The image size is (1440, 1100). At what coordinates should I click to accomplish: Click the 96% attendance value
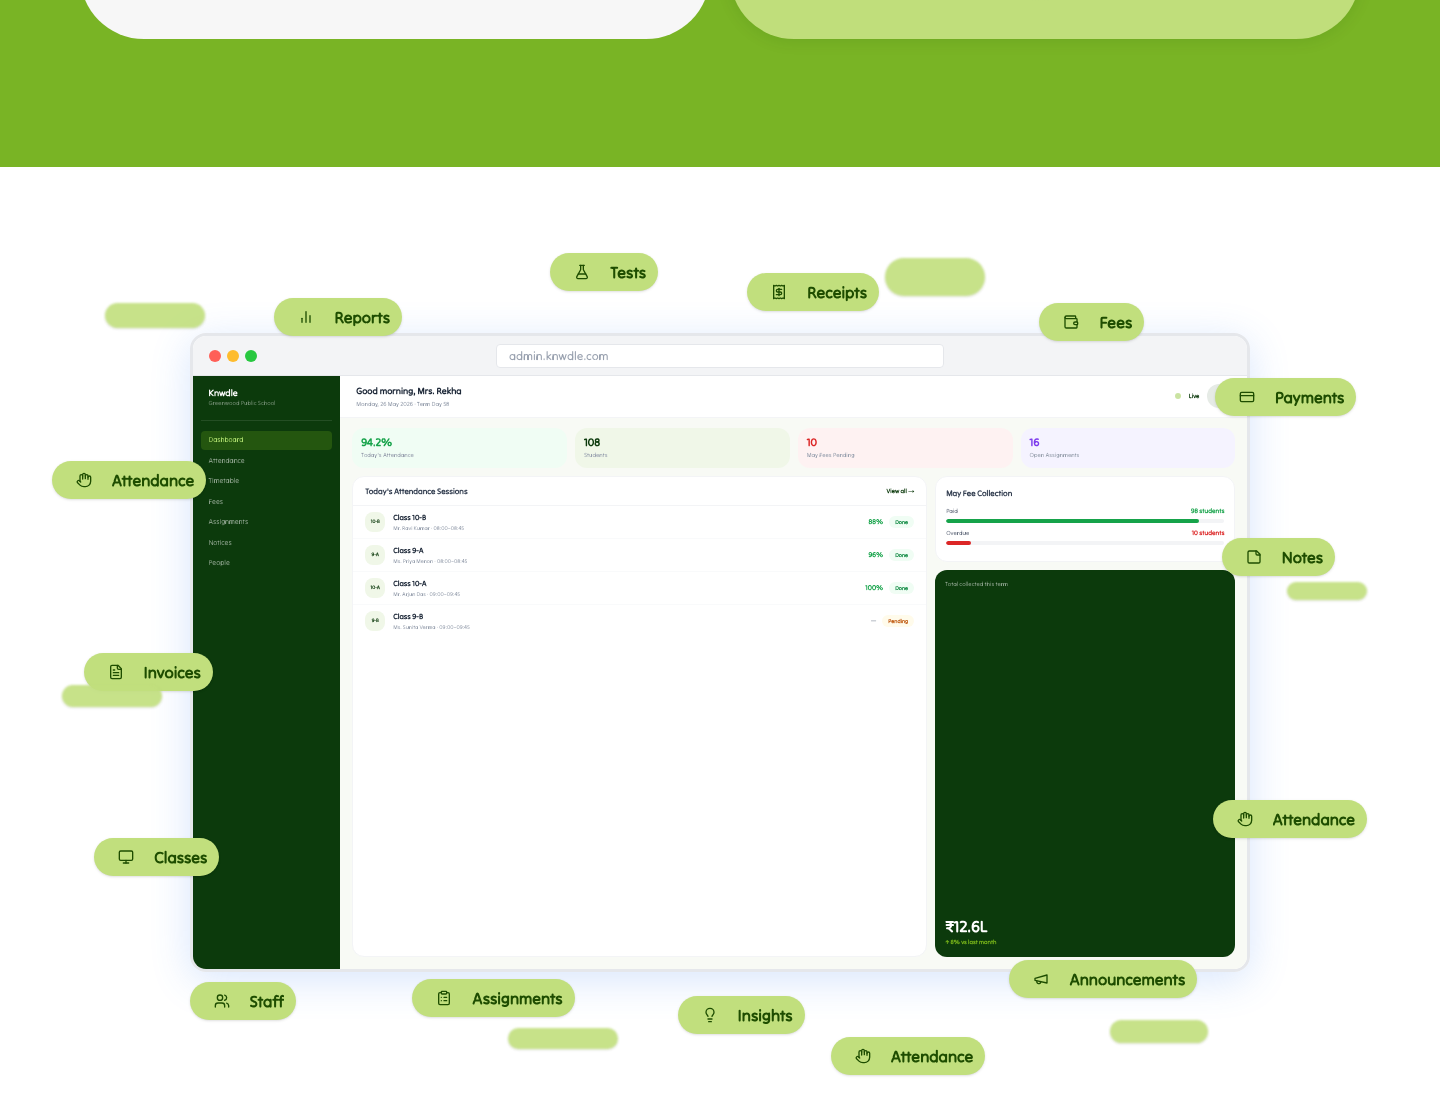click(x=875, y=555)
